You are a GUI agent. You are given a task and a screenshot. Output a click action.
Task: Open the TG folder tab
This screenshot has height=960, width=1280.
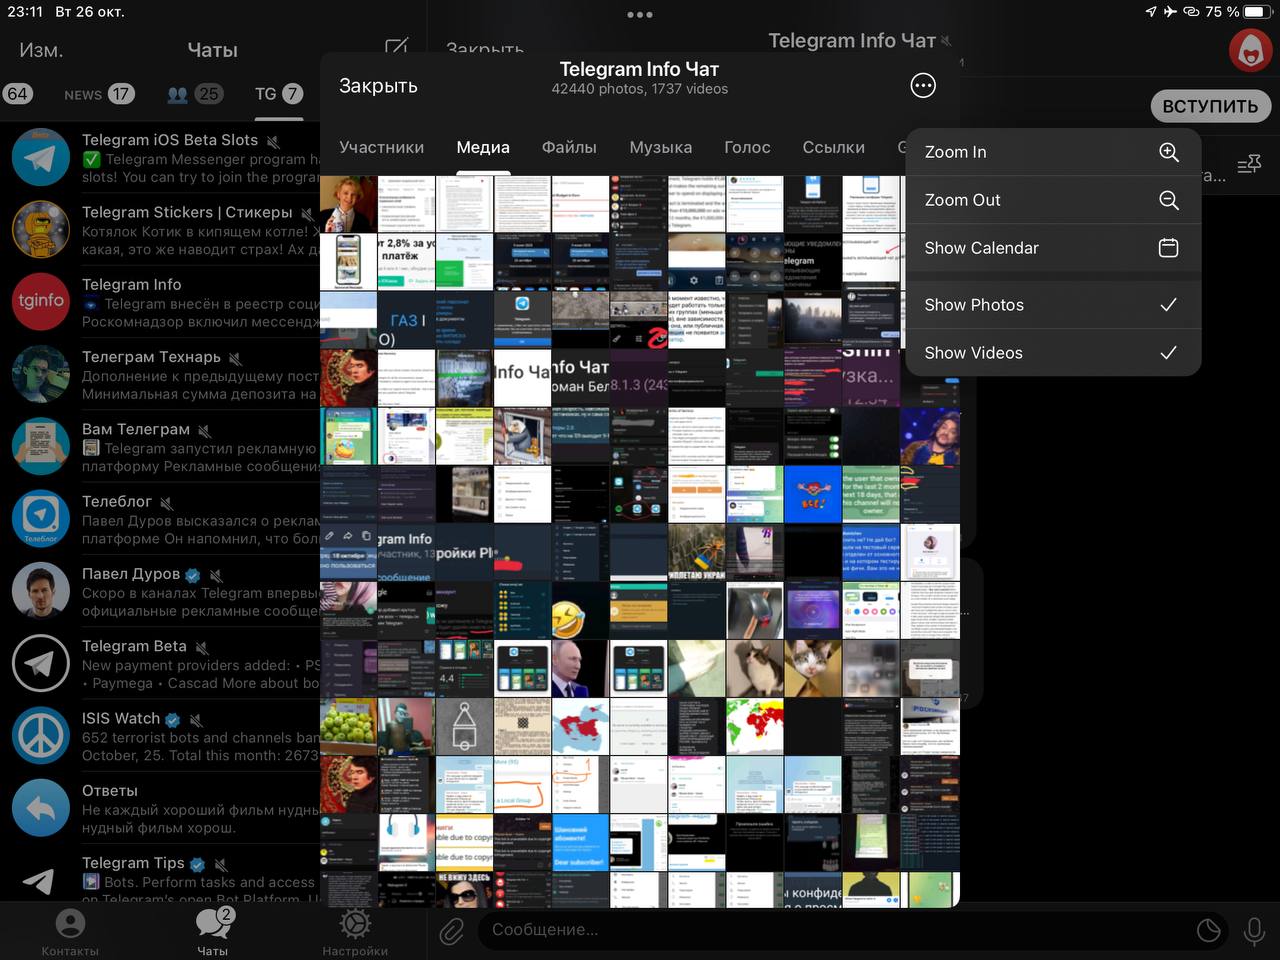pyautogui.click(x=278, y=94)
